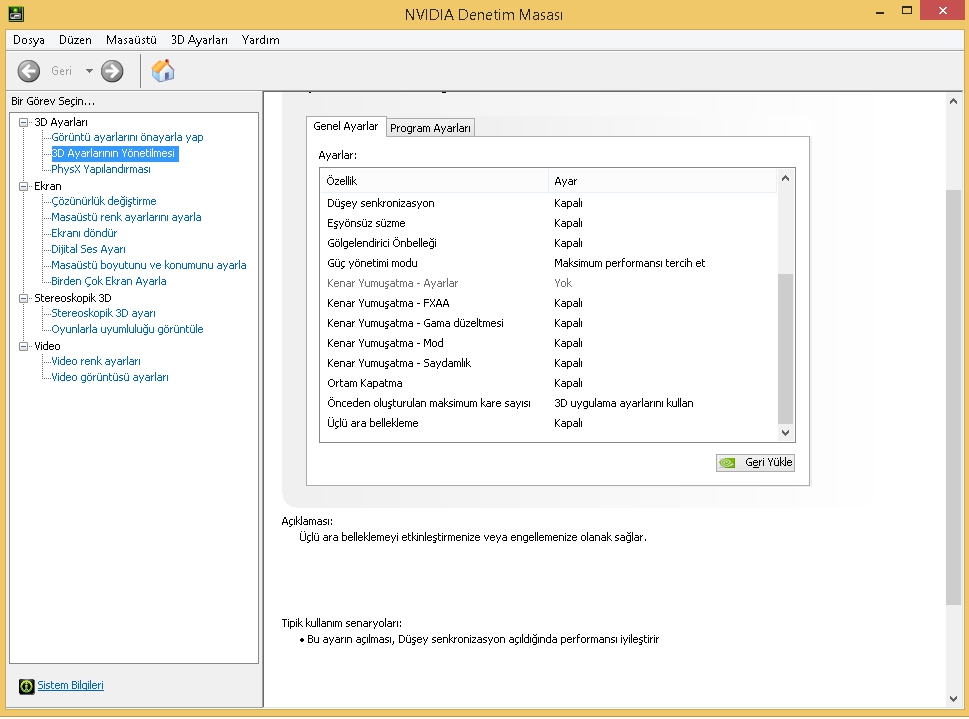Click the Maksimum performansı tercih et value
Viewport: 969px width, 719px height.
tap(629, 263)
